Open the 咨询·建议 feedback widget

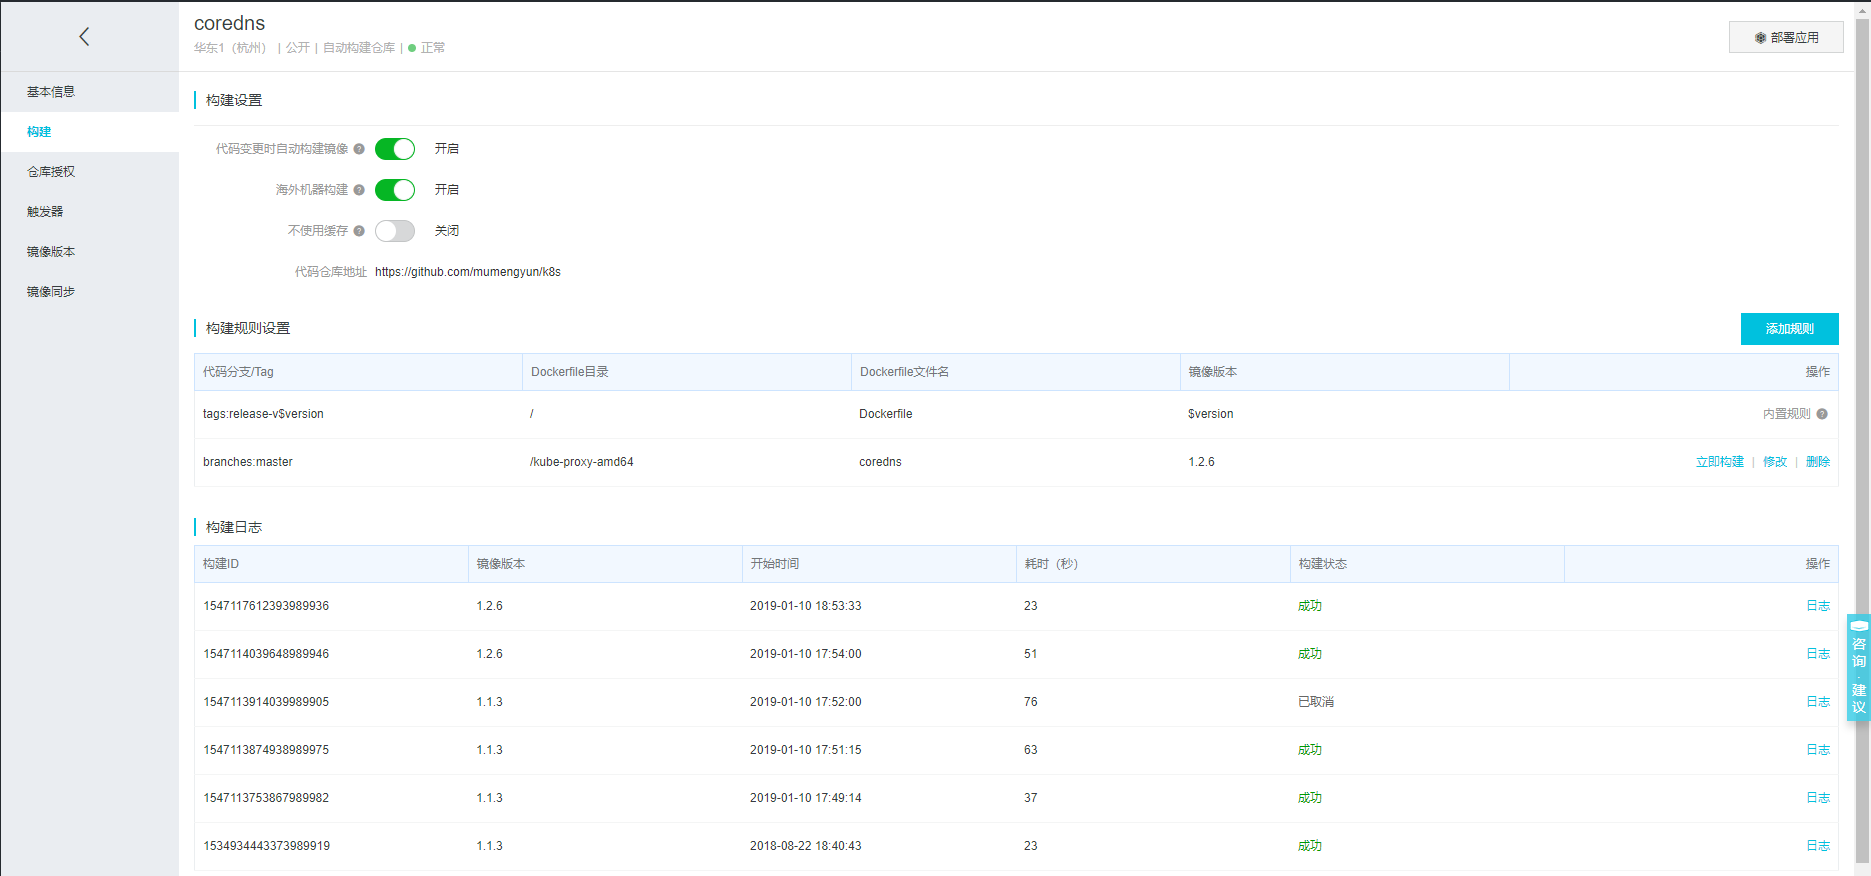(x=1858, y=667)
